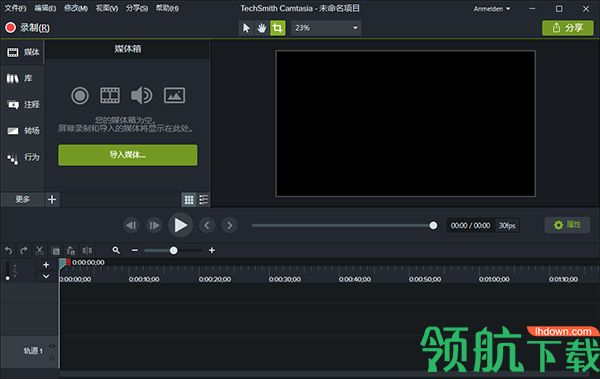Open the Anmelden account dropdown
The width and height of the screenshot is (600, 379).
pyautogui.click(x=491, y=8)
